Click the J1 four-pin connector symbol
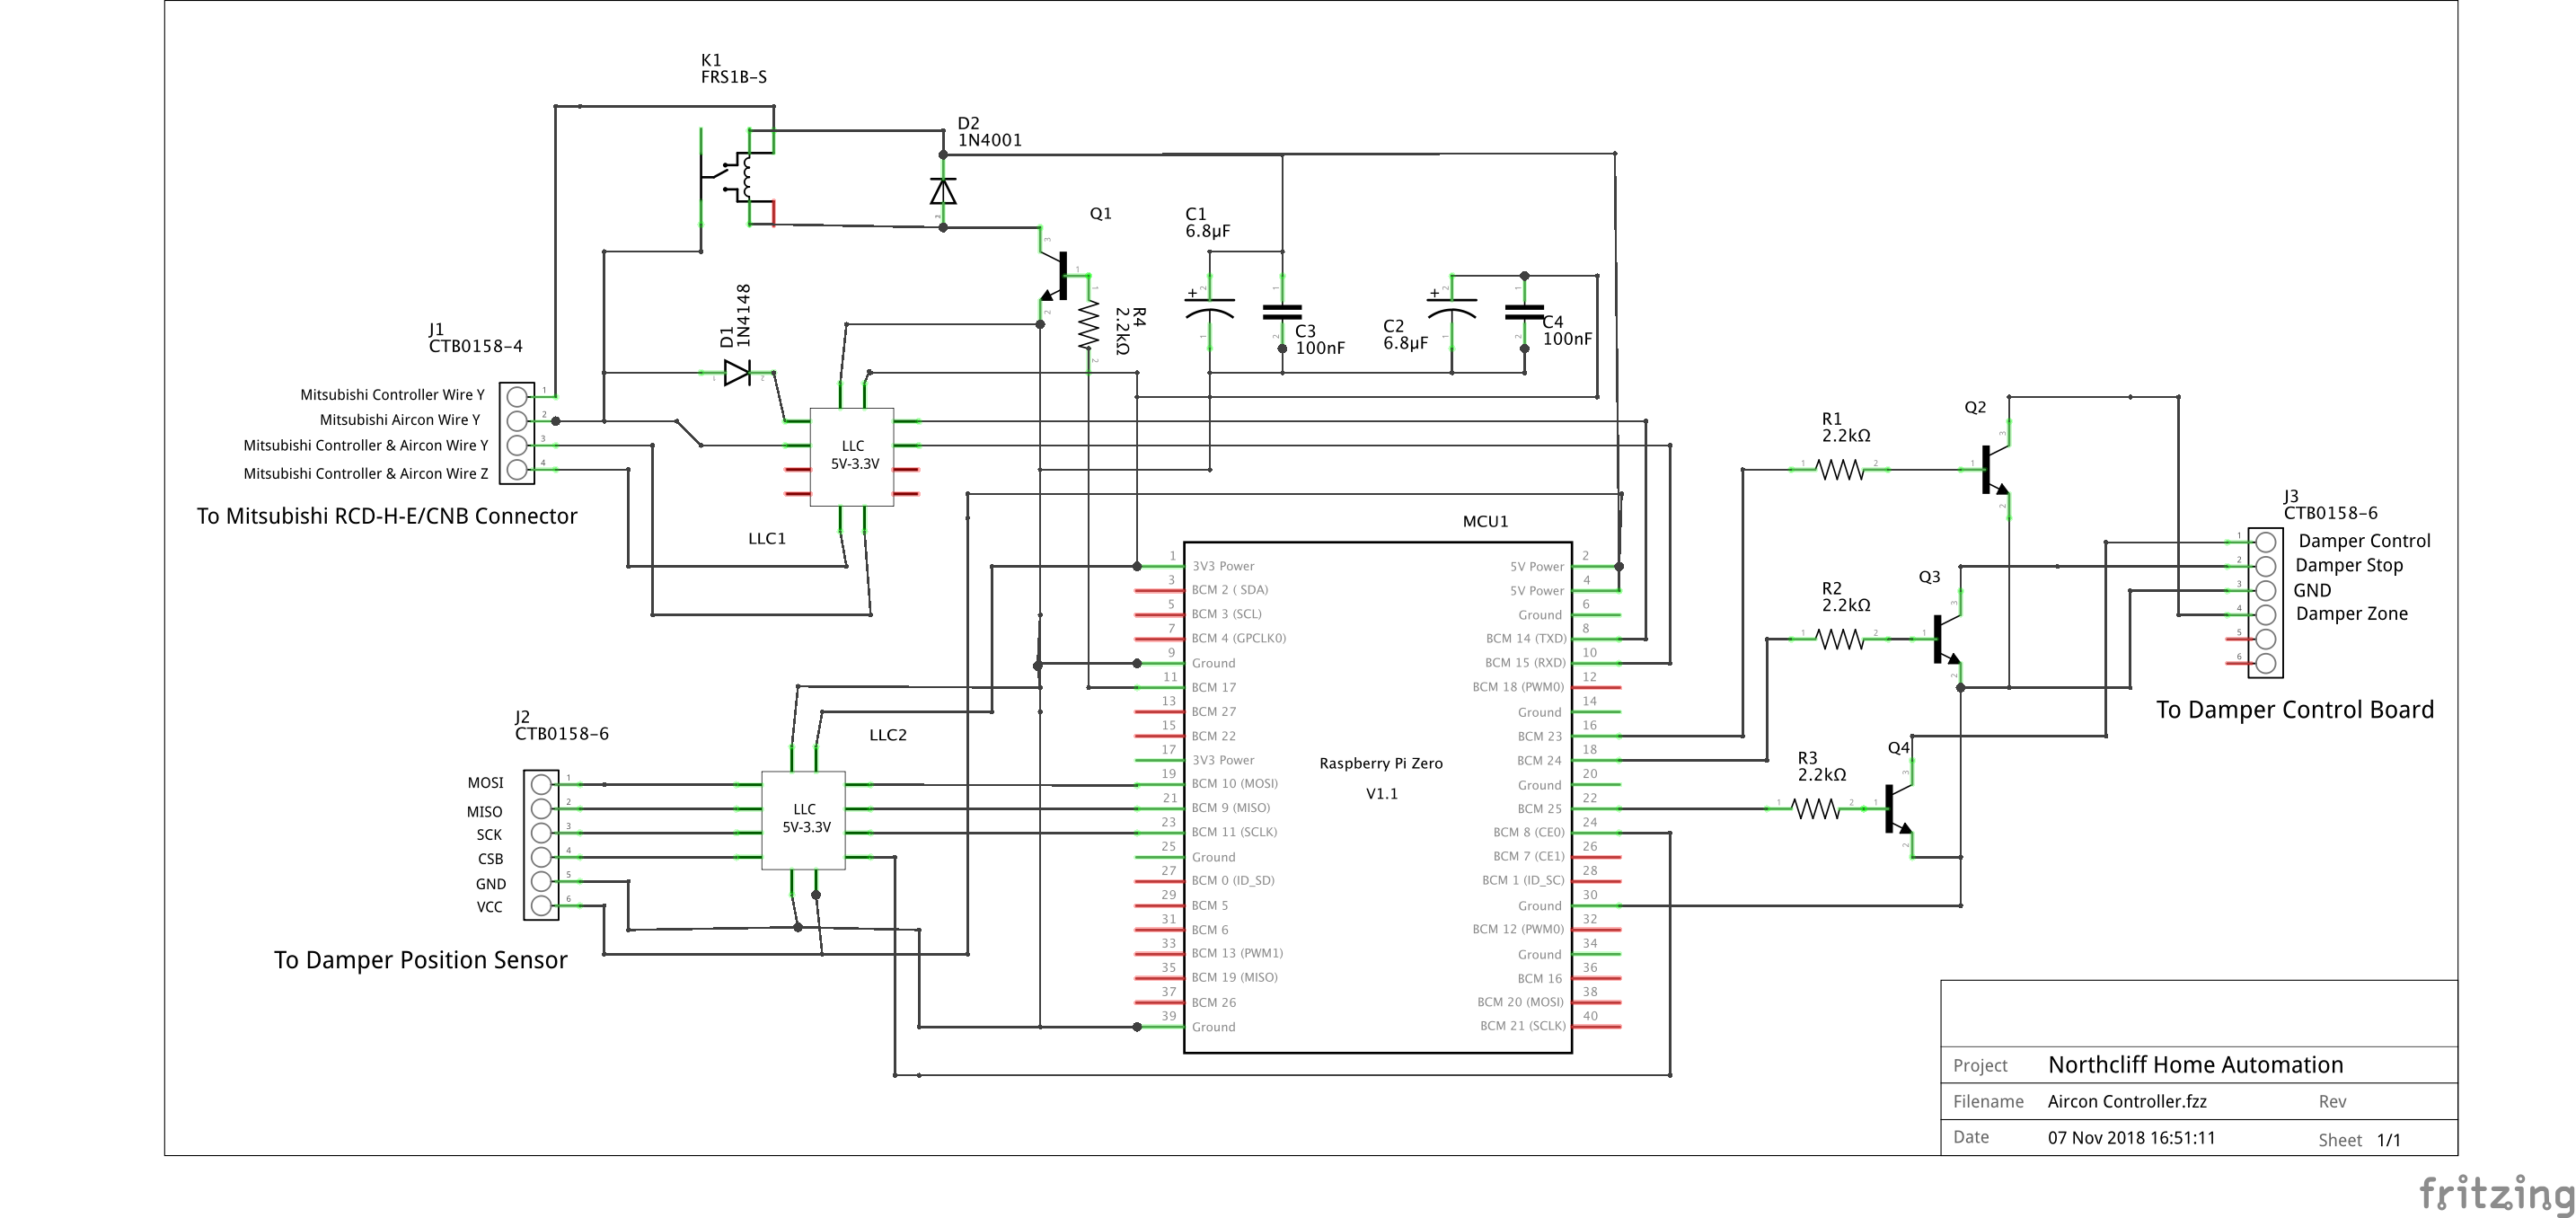Viewport: 2576px width, 1218px height. (x=517, y=433)
